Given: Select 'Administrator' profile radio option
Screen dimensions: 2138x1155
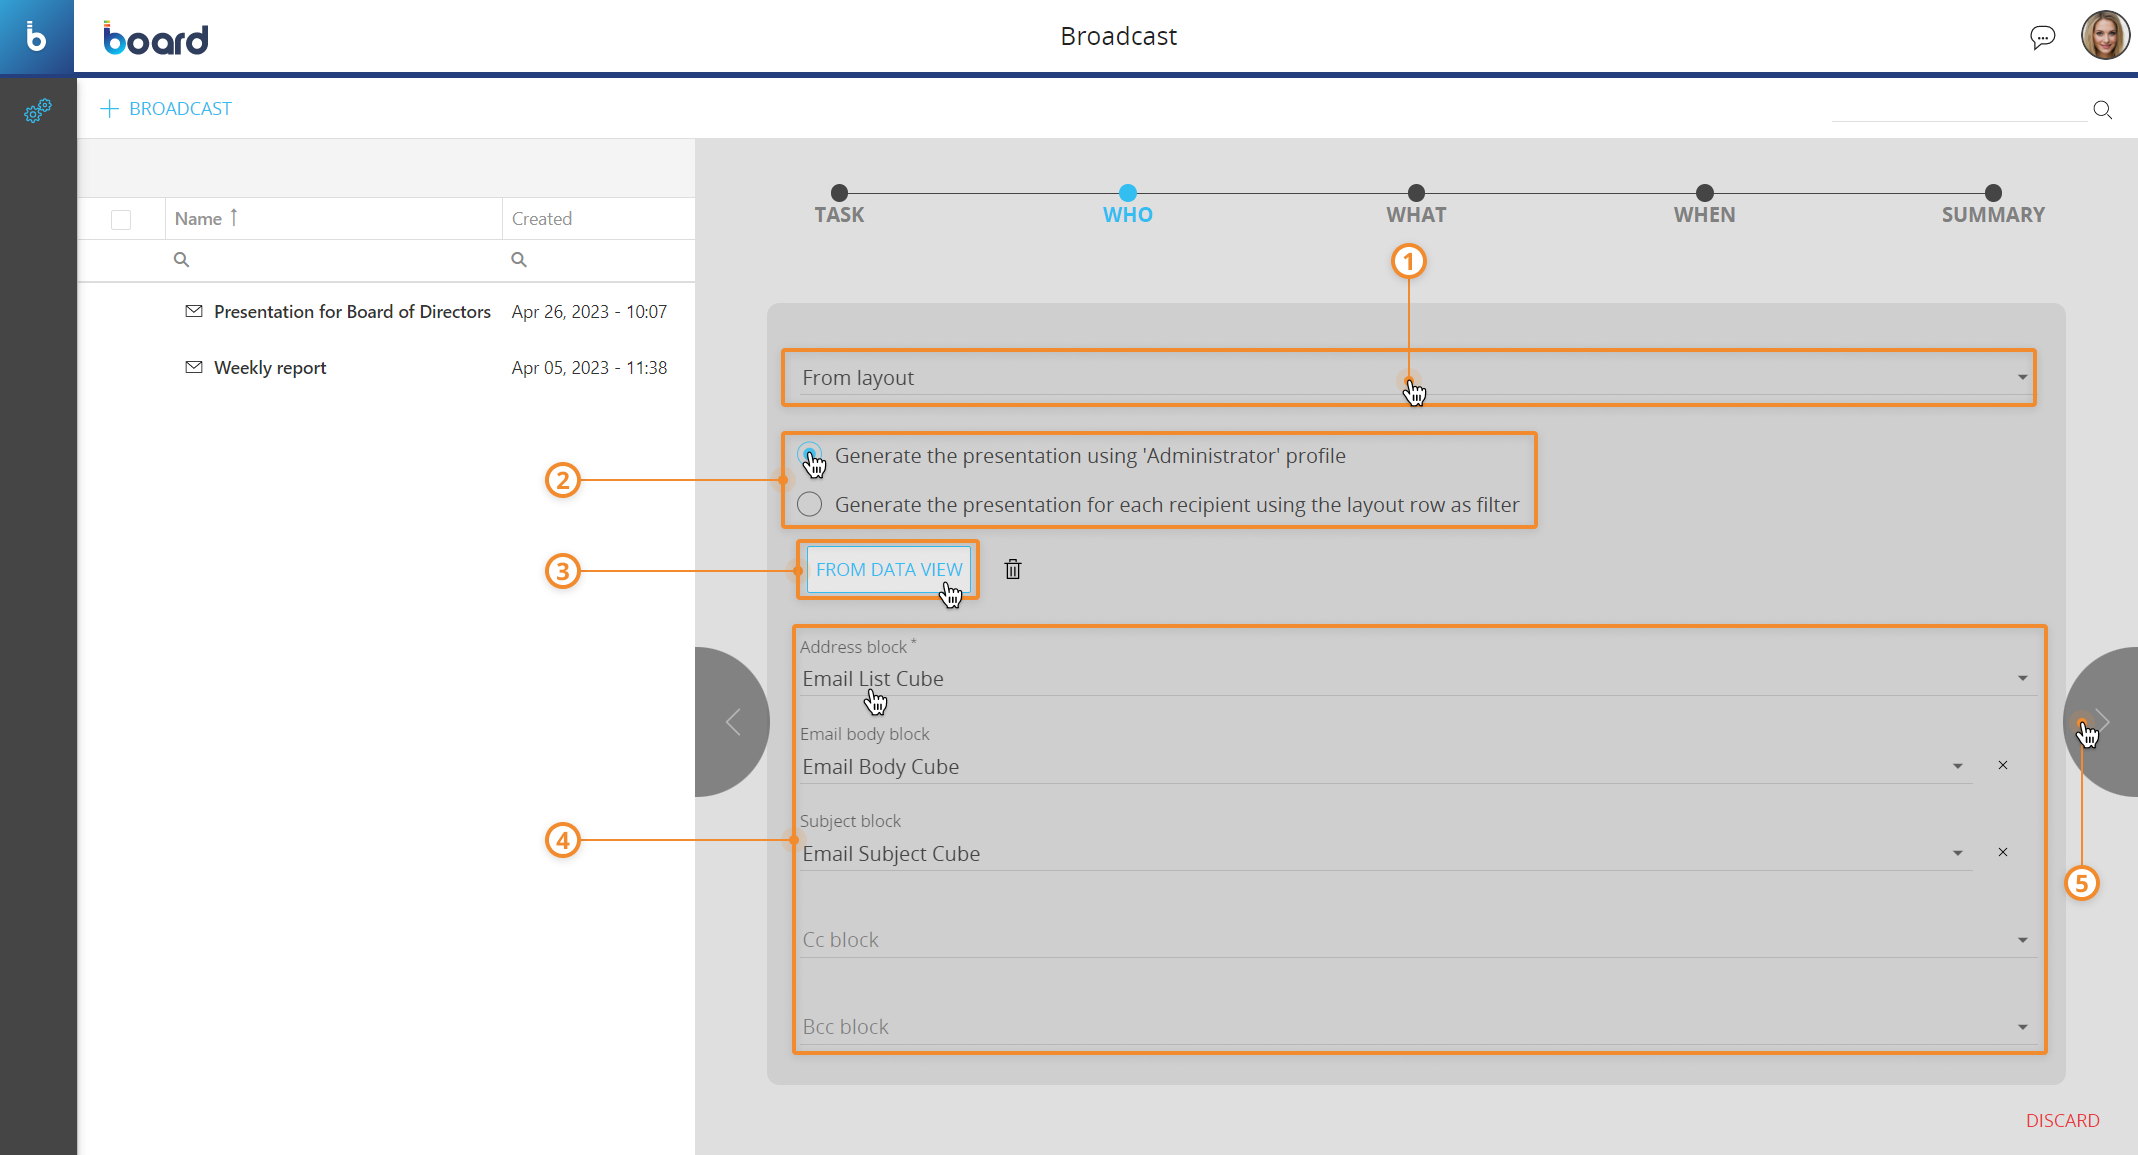Looking at the screenshot, I should click(x=809, y=456).
